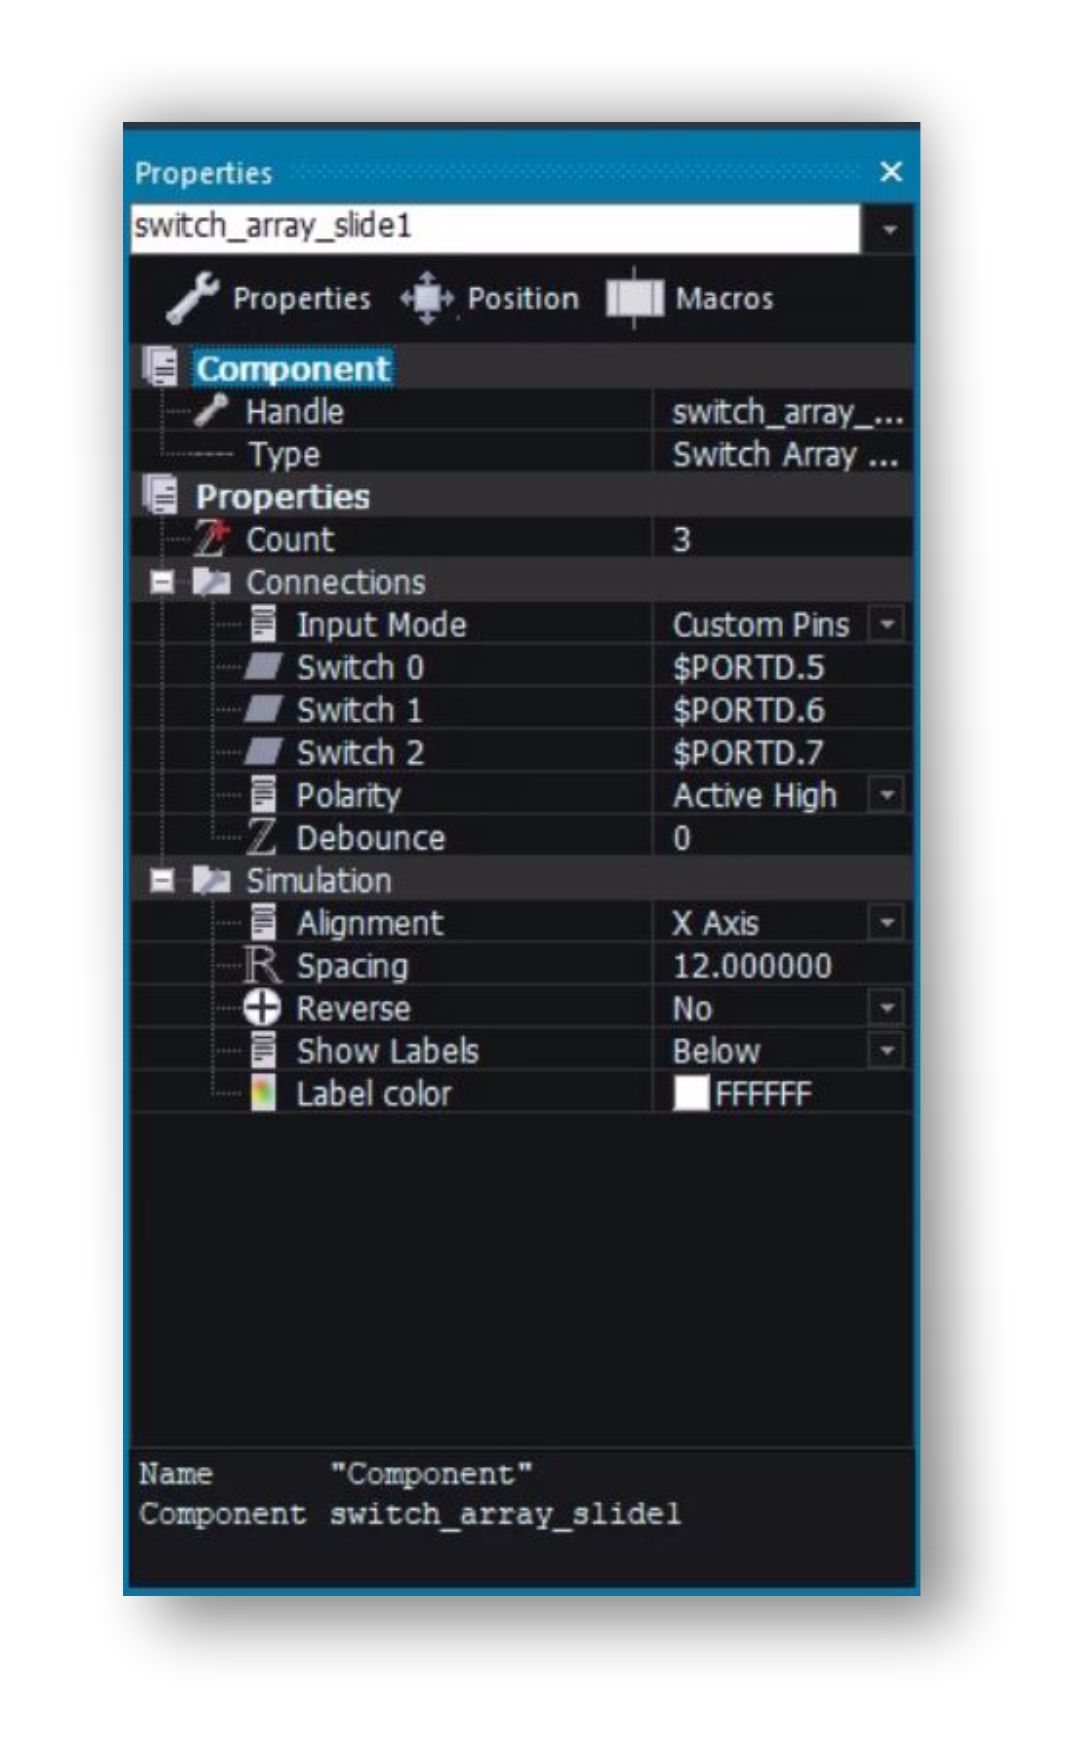Click the switch_array_slide1 component name field
Viewport: 1078px width, 1744px height.
495,227
